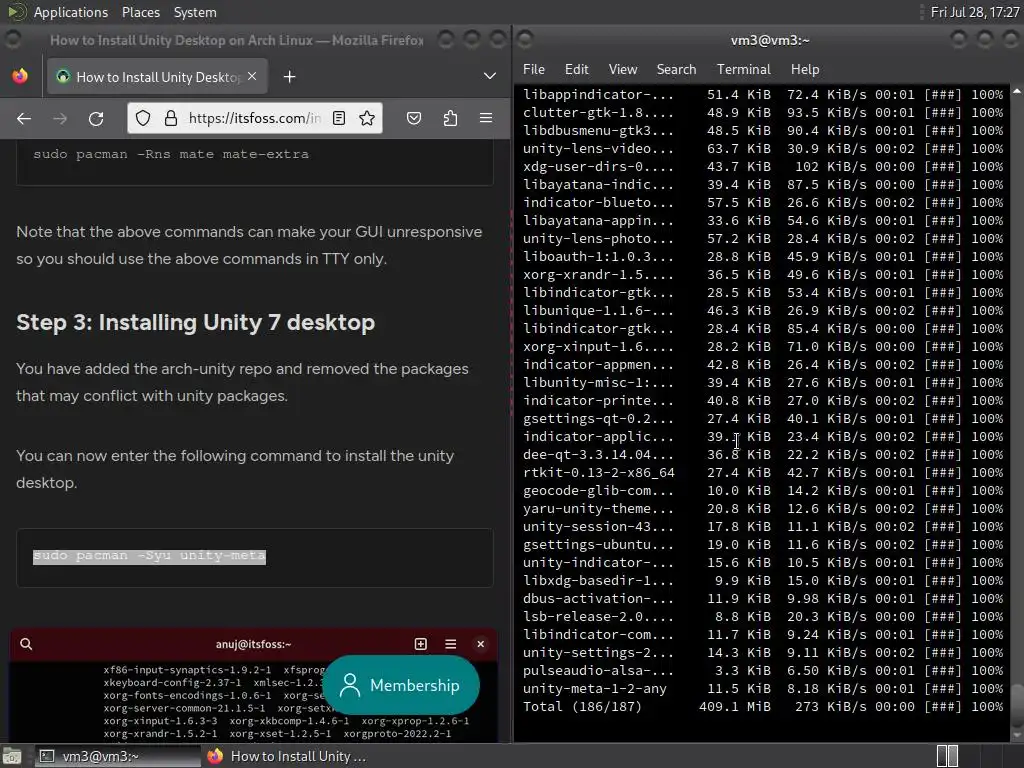Open the Terminal menu

pyautogui.click(x=744, y=69)
